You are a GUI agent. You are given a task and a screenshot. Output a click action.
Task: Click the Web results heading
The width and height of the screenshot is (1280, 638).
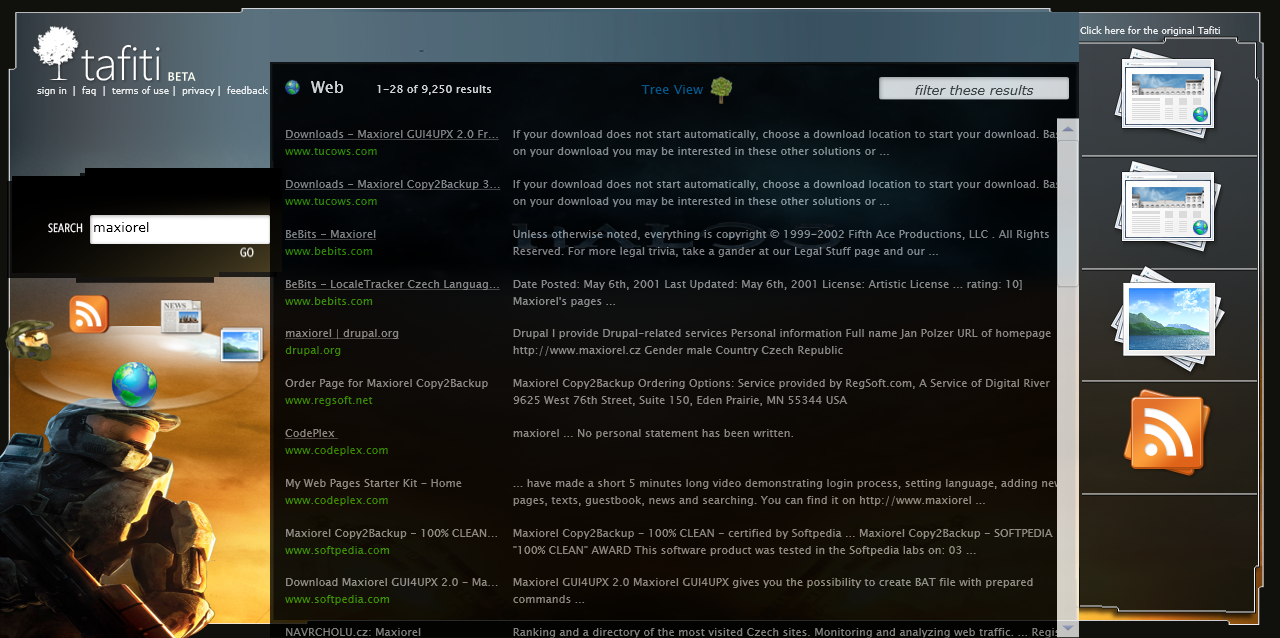tap(327, 88)
